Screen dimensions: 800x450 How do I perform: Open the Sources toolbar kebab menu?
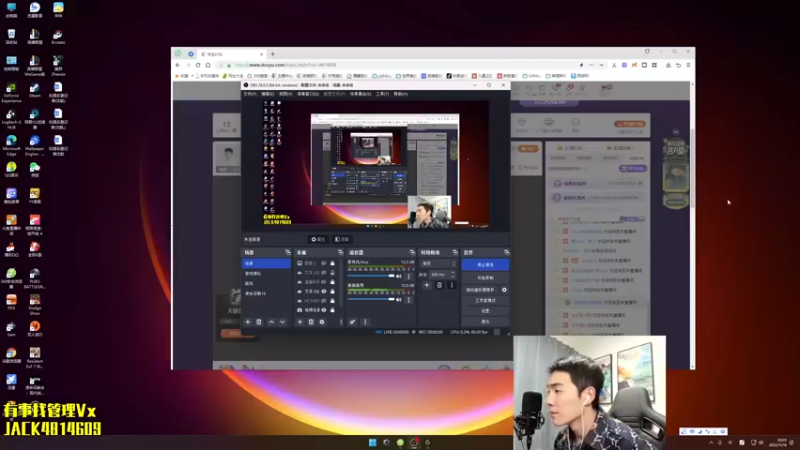click(x=341, y=322)
